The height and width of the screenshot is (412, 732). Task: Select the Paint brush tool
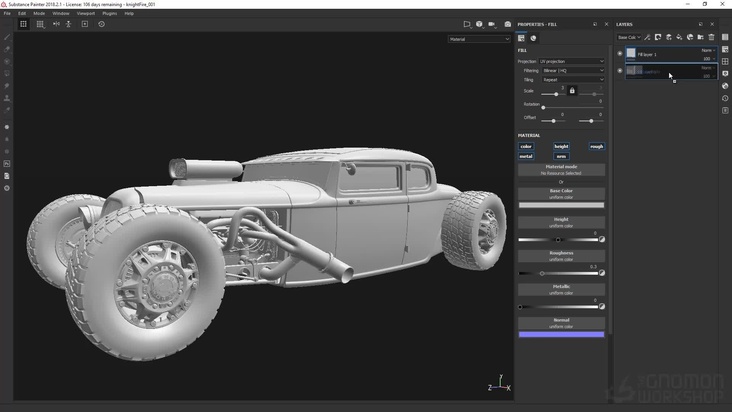(x=7, y=37)
